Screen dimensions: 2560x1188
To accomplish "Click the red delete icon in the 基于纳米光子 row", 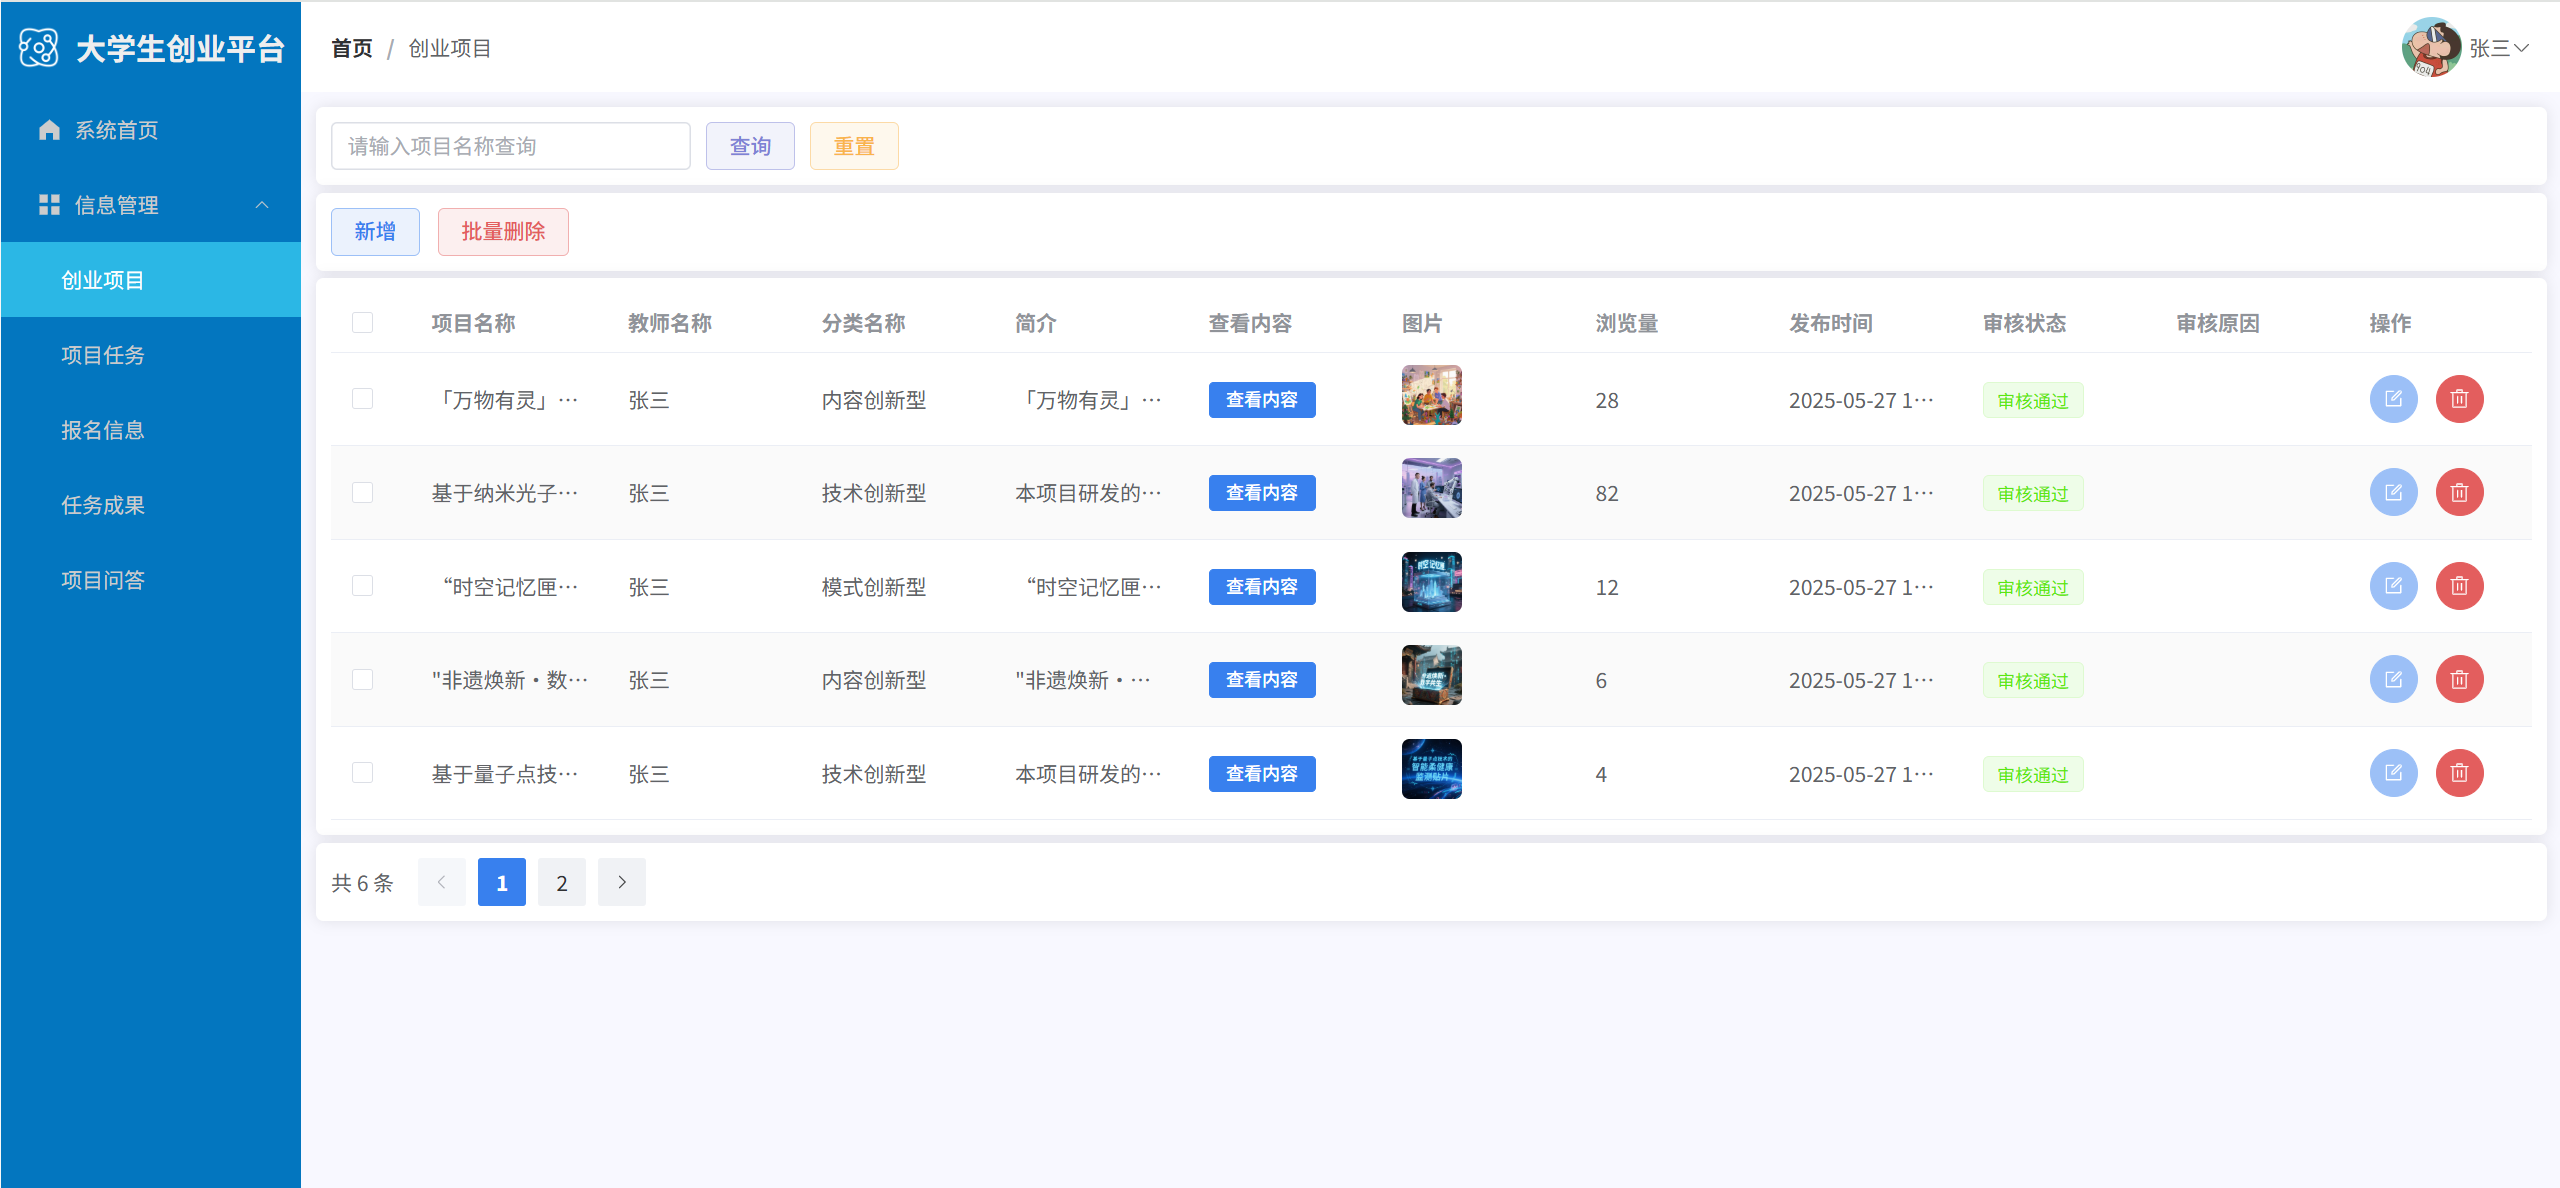I will tap(2459, 493).
